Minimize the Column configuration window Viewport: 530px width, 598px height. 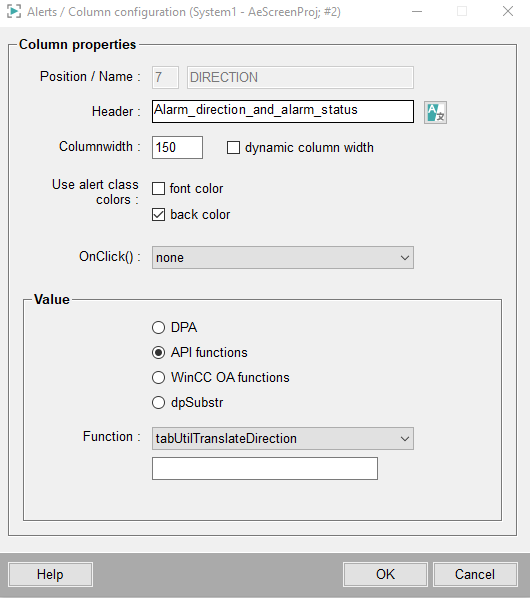417,11
